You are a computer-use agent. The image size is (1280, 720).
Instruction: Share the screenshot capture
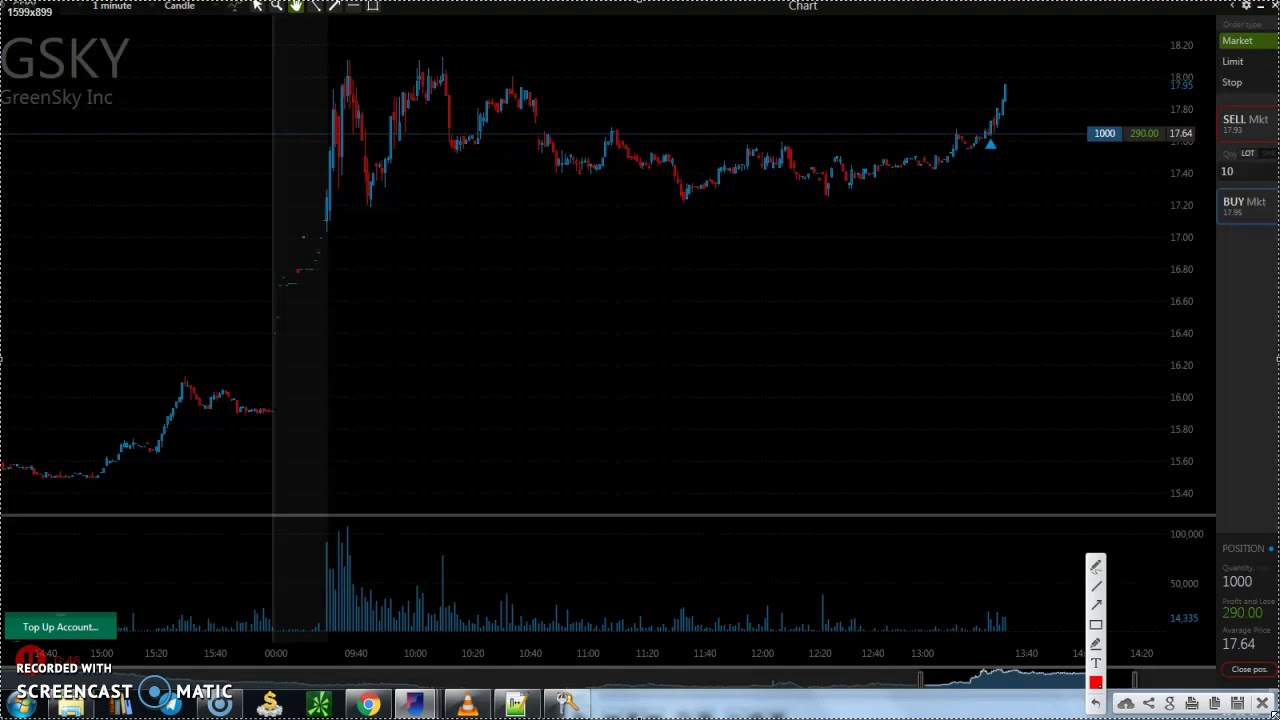point(1148,704)
